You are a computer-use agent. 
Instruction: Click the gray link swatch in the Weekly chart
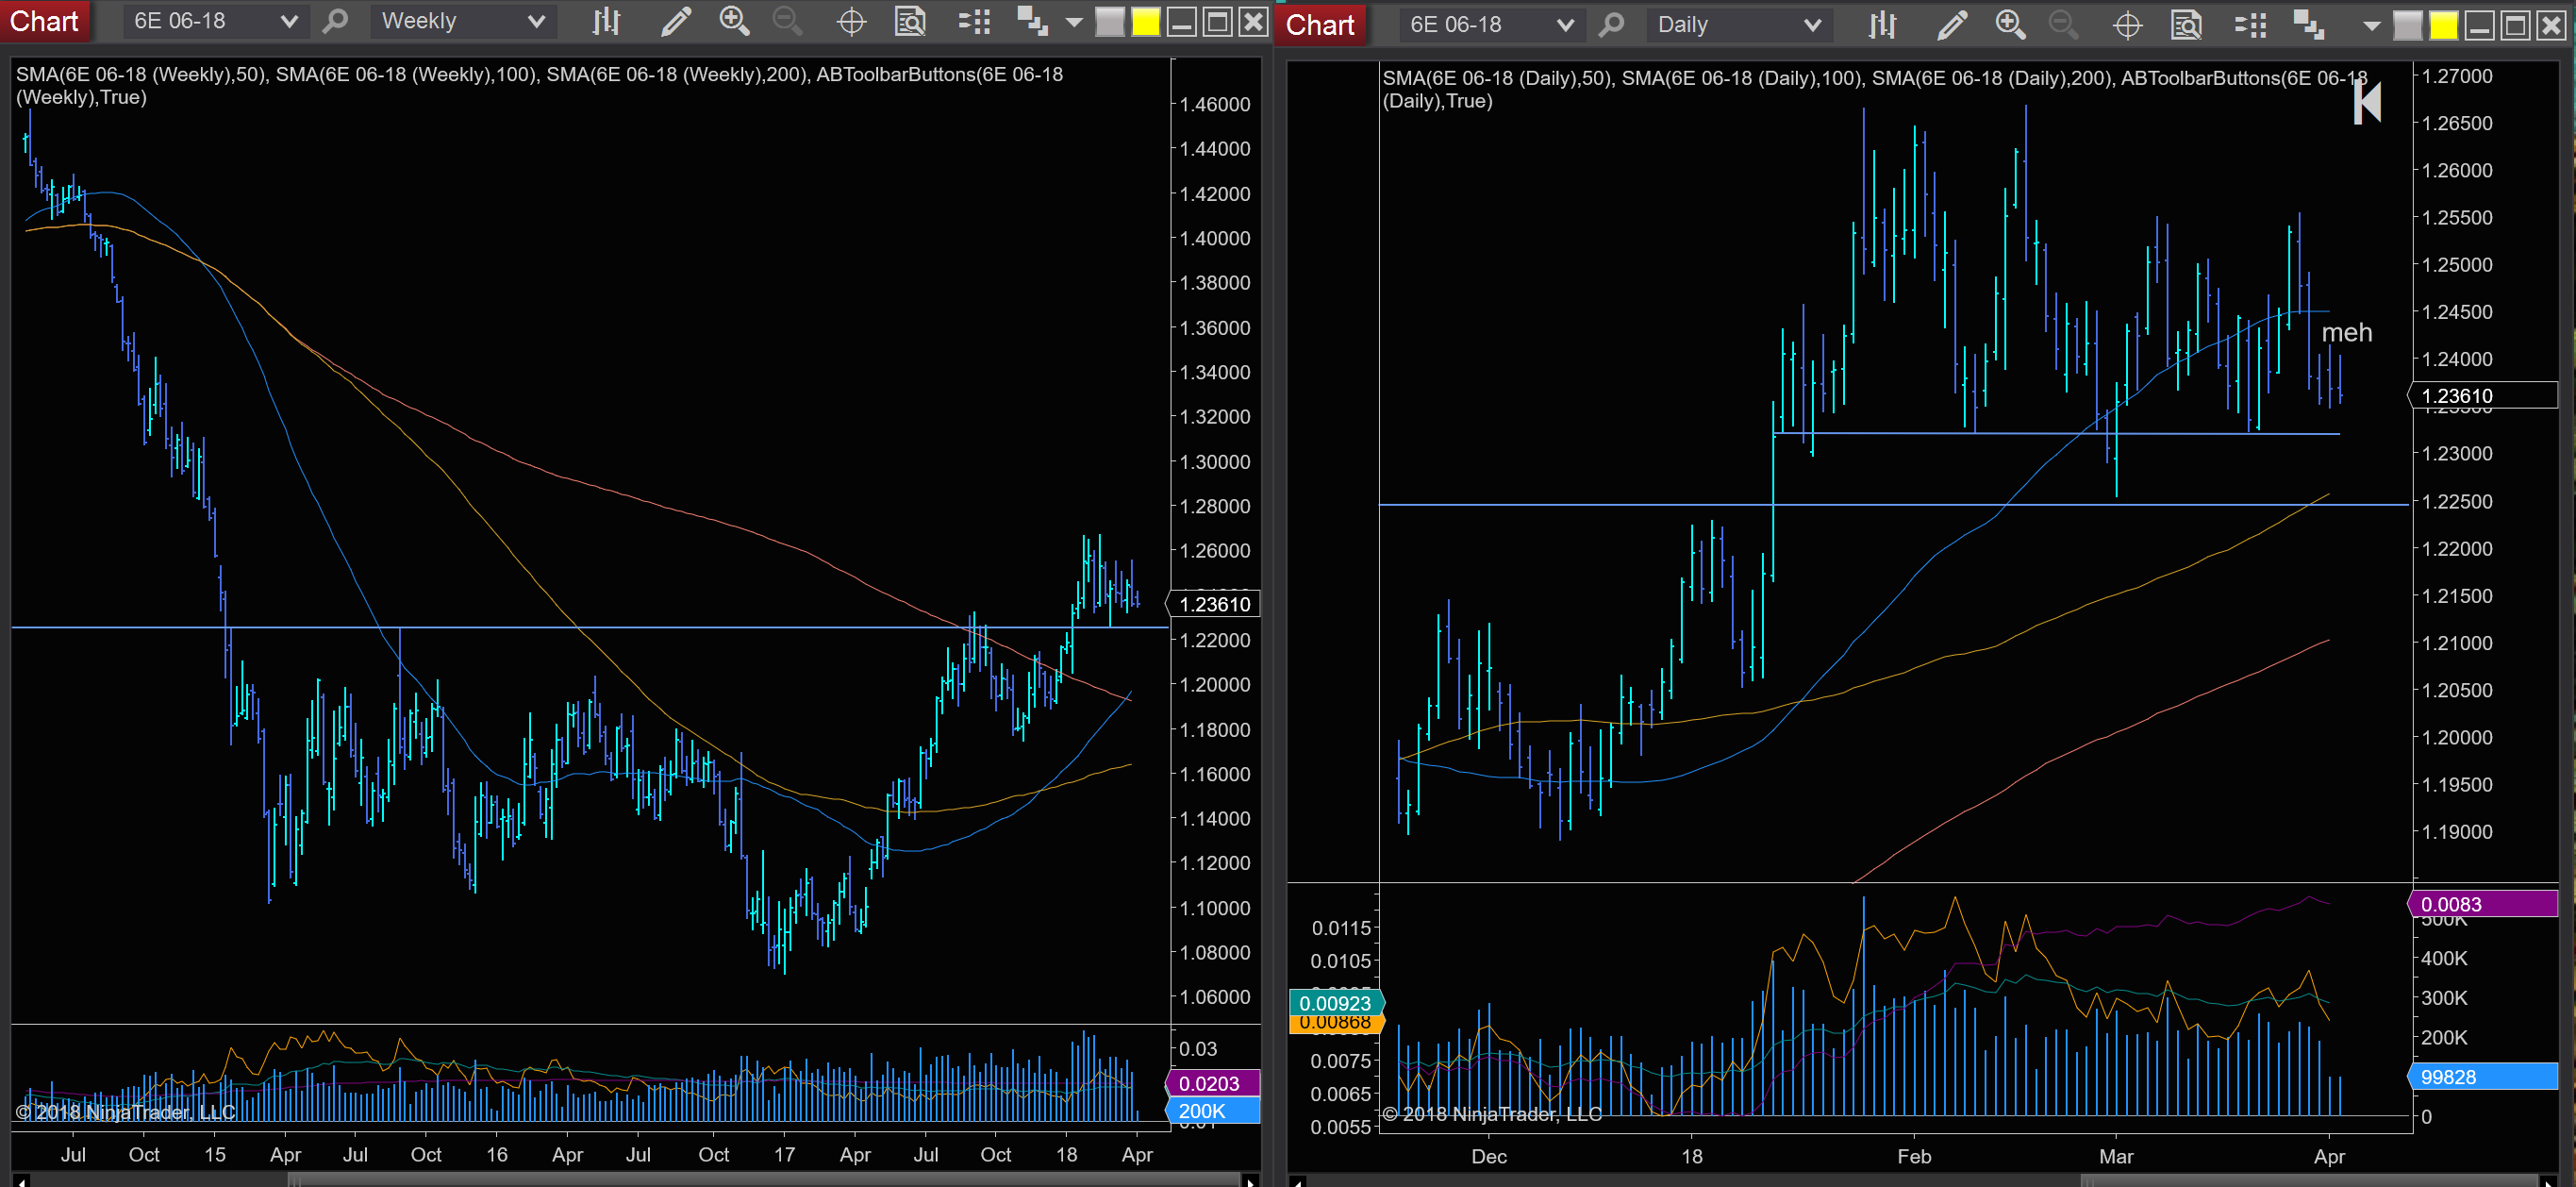[x=1110, y=21]
